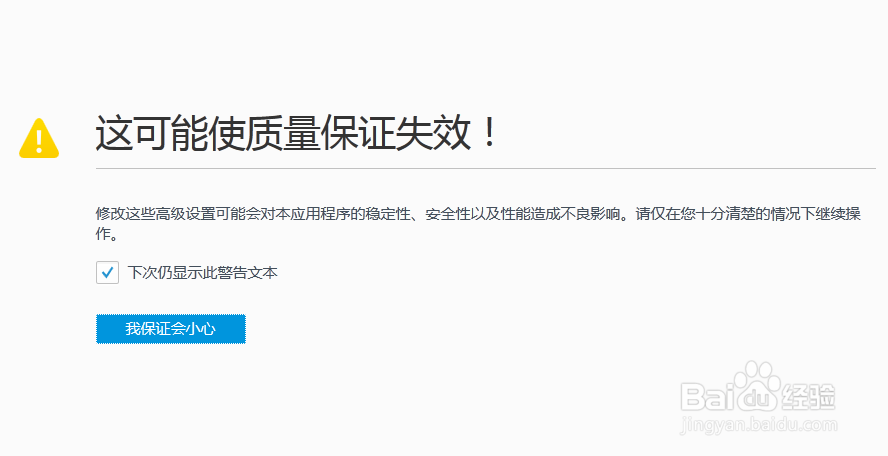Click the word 安全性 in the warning text
The height and width of the screenshot is (456, 888).
pyautogui.click(x=447, y=214)
